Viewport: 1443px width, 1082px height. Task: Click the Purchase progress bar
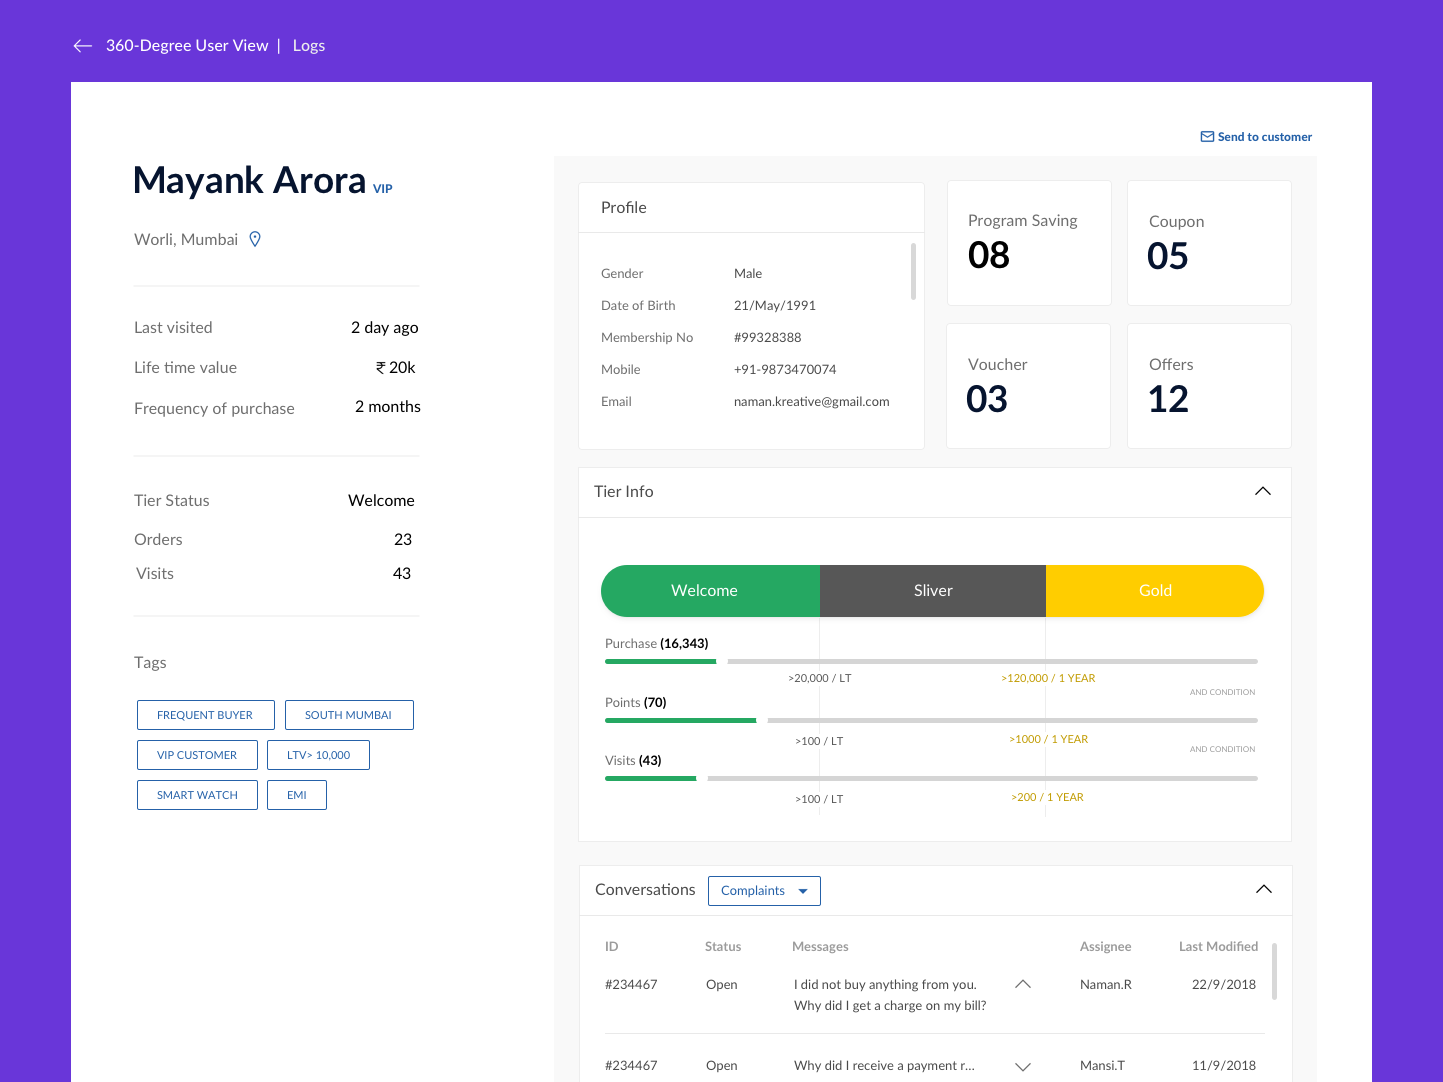tap(930, 661)
